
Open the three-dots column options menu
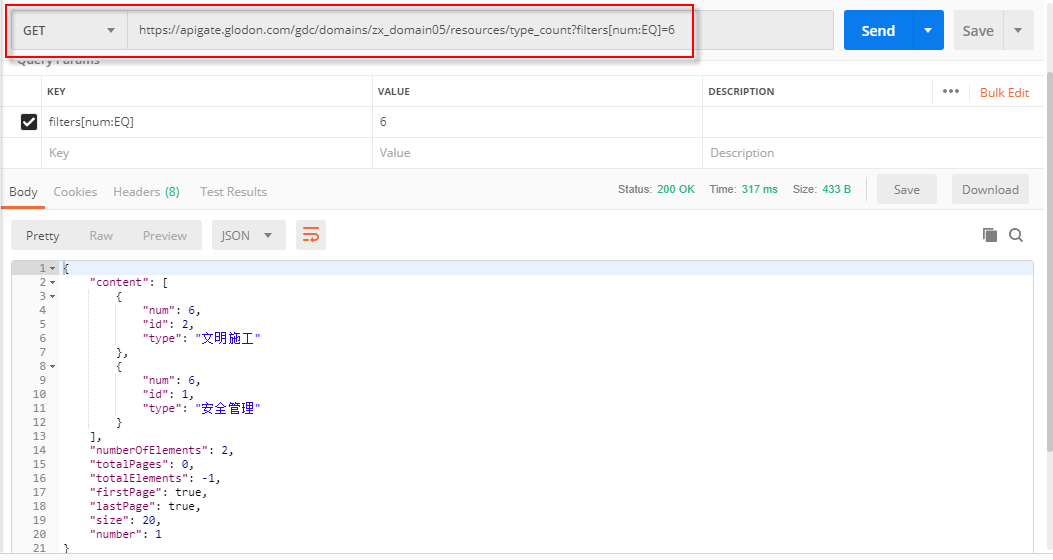pos(950,92)
